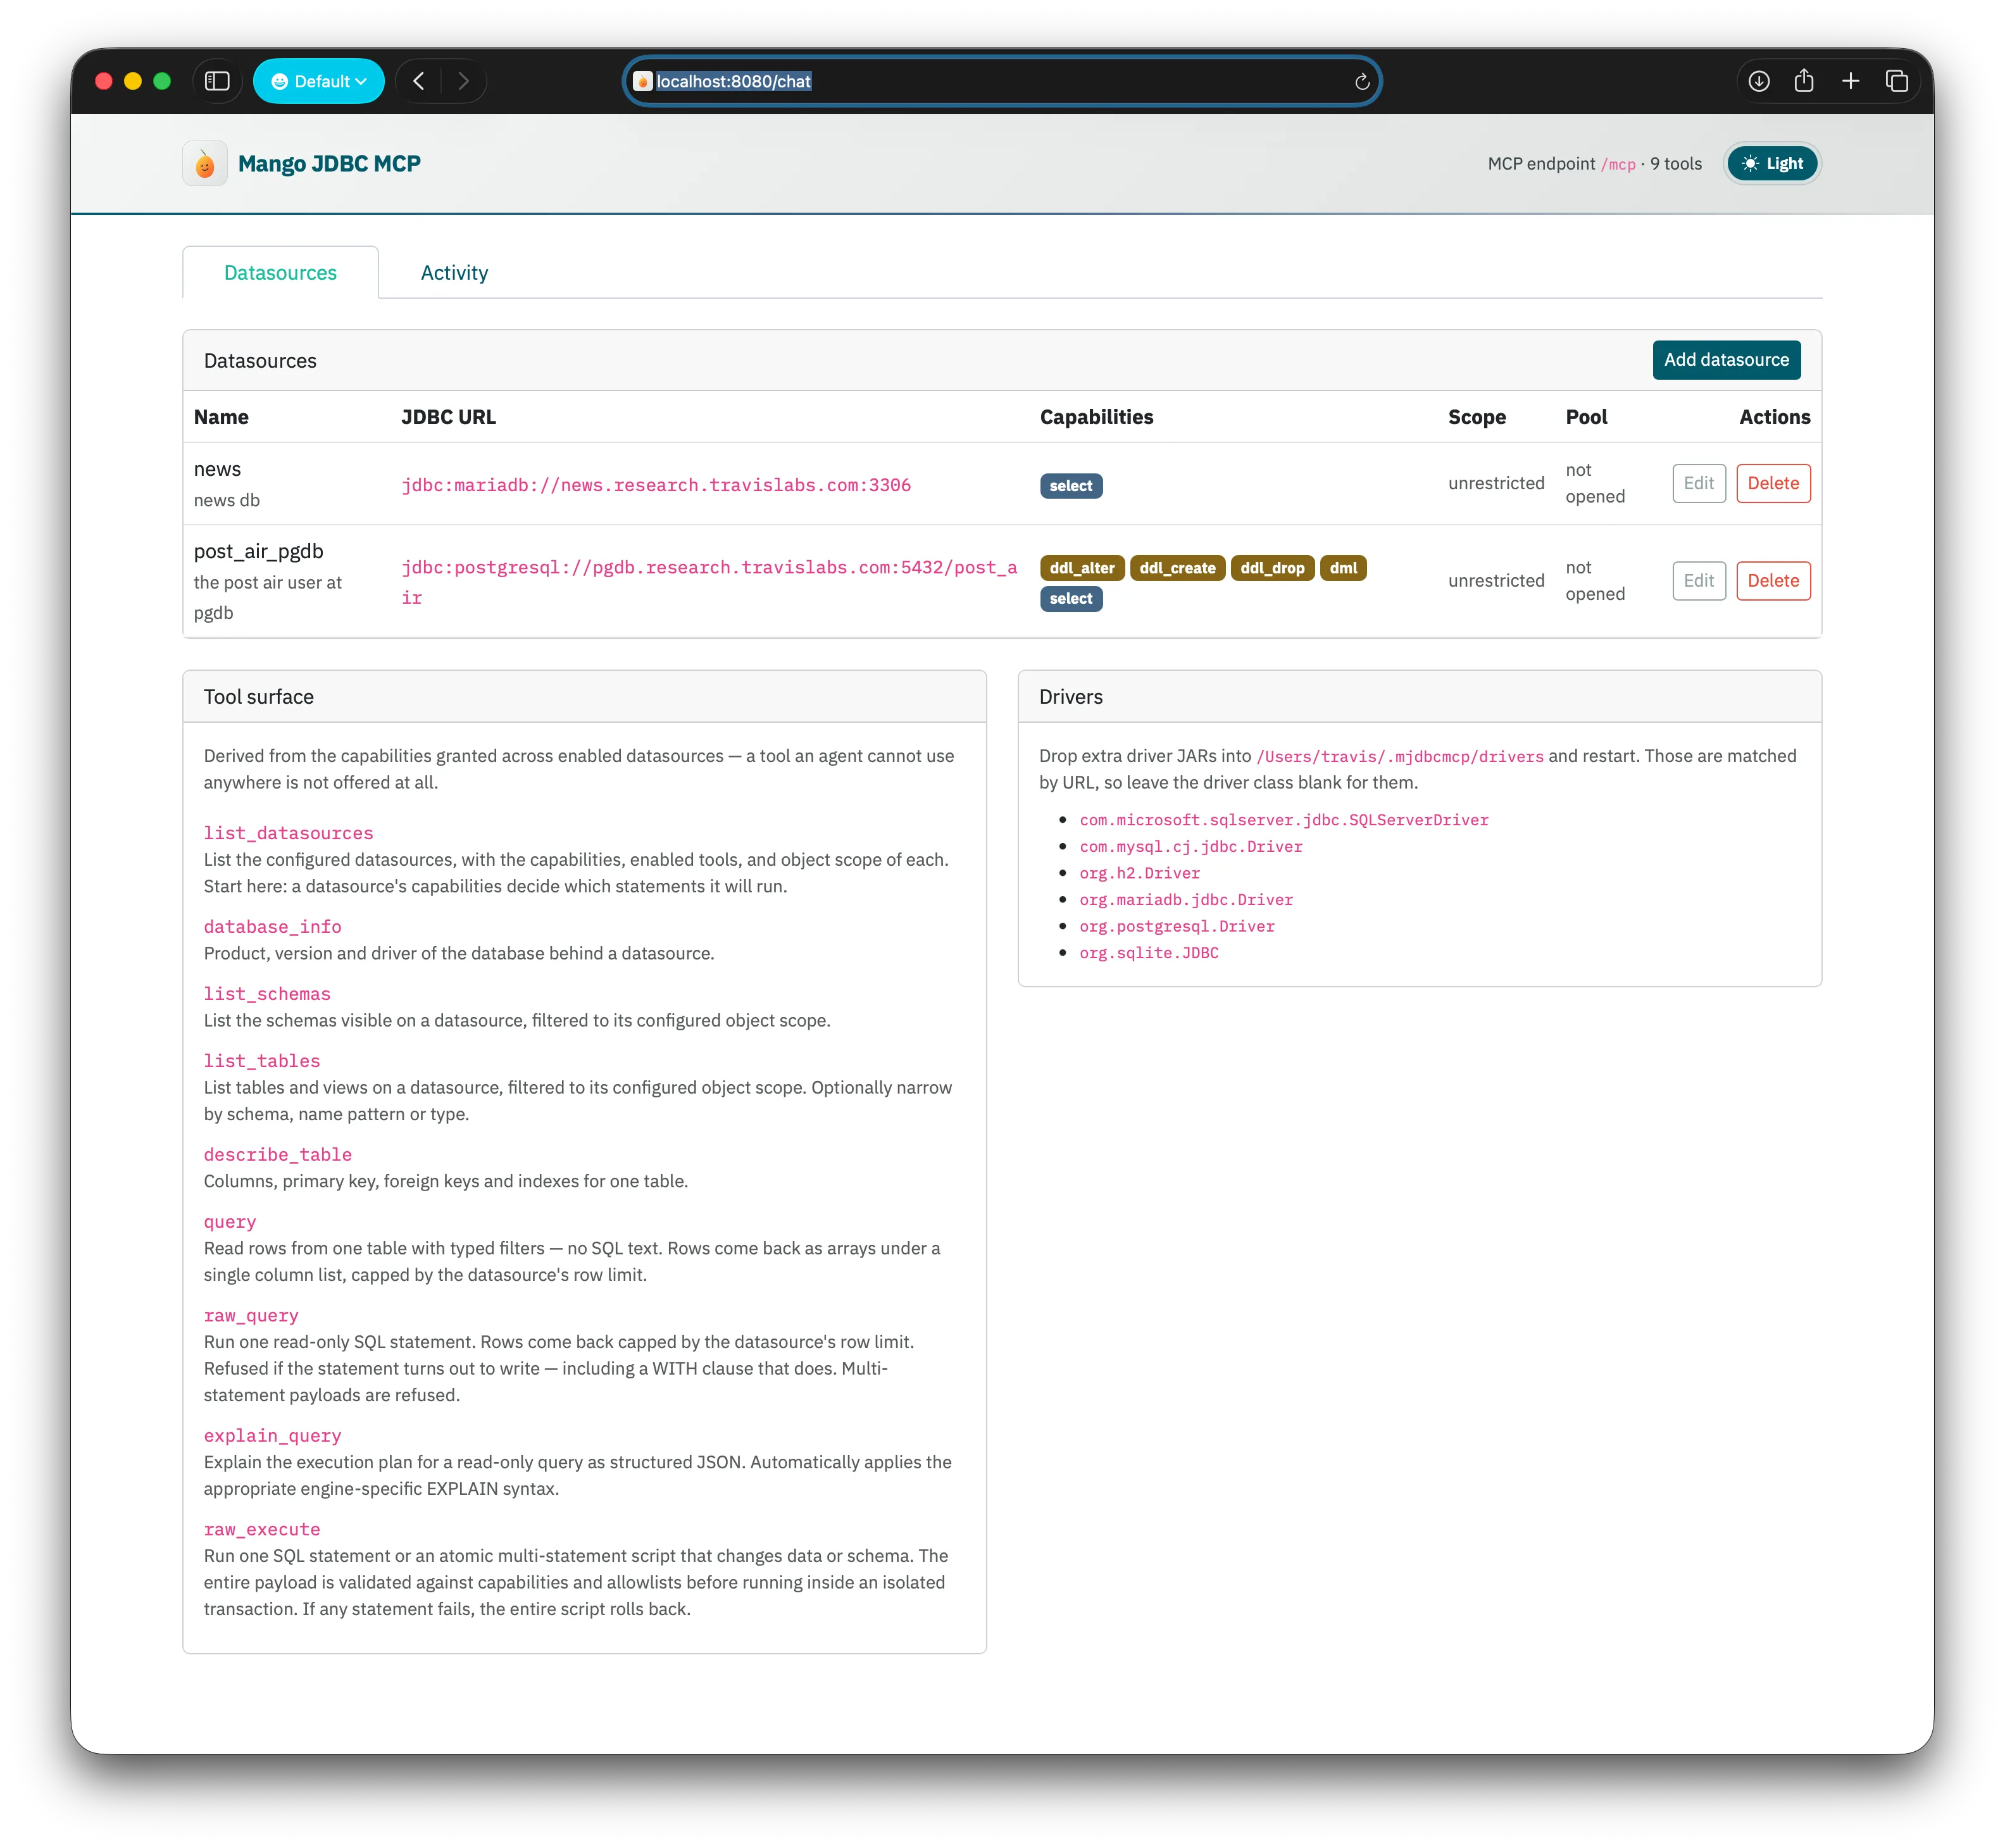Click the com.mysql.cj.jdbc.Driver entry
The image size is (2005, 1848).
pos(1191,846)
